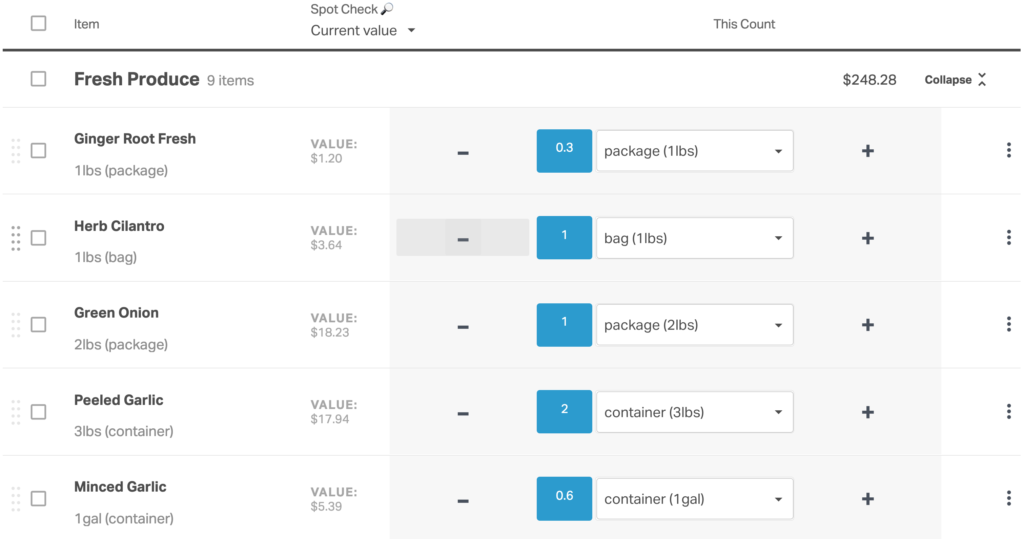The width and height of the screenshot is (1024, 539).
Task: Click the plus icon for Herb Cilantro
Action: pyautogui.click(x=867, y=239)
